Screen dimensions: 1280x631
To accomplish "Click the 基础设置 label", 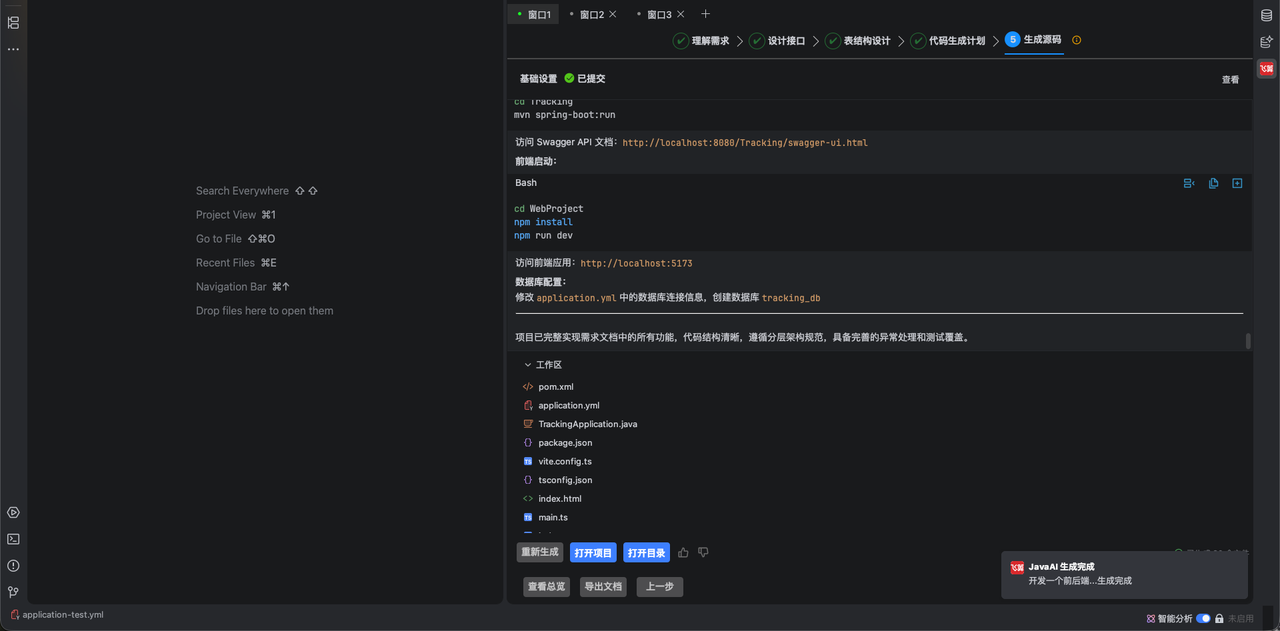I will [538, 79].
